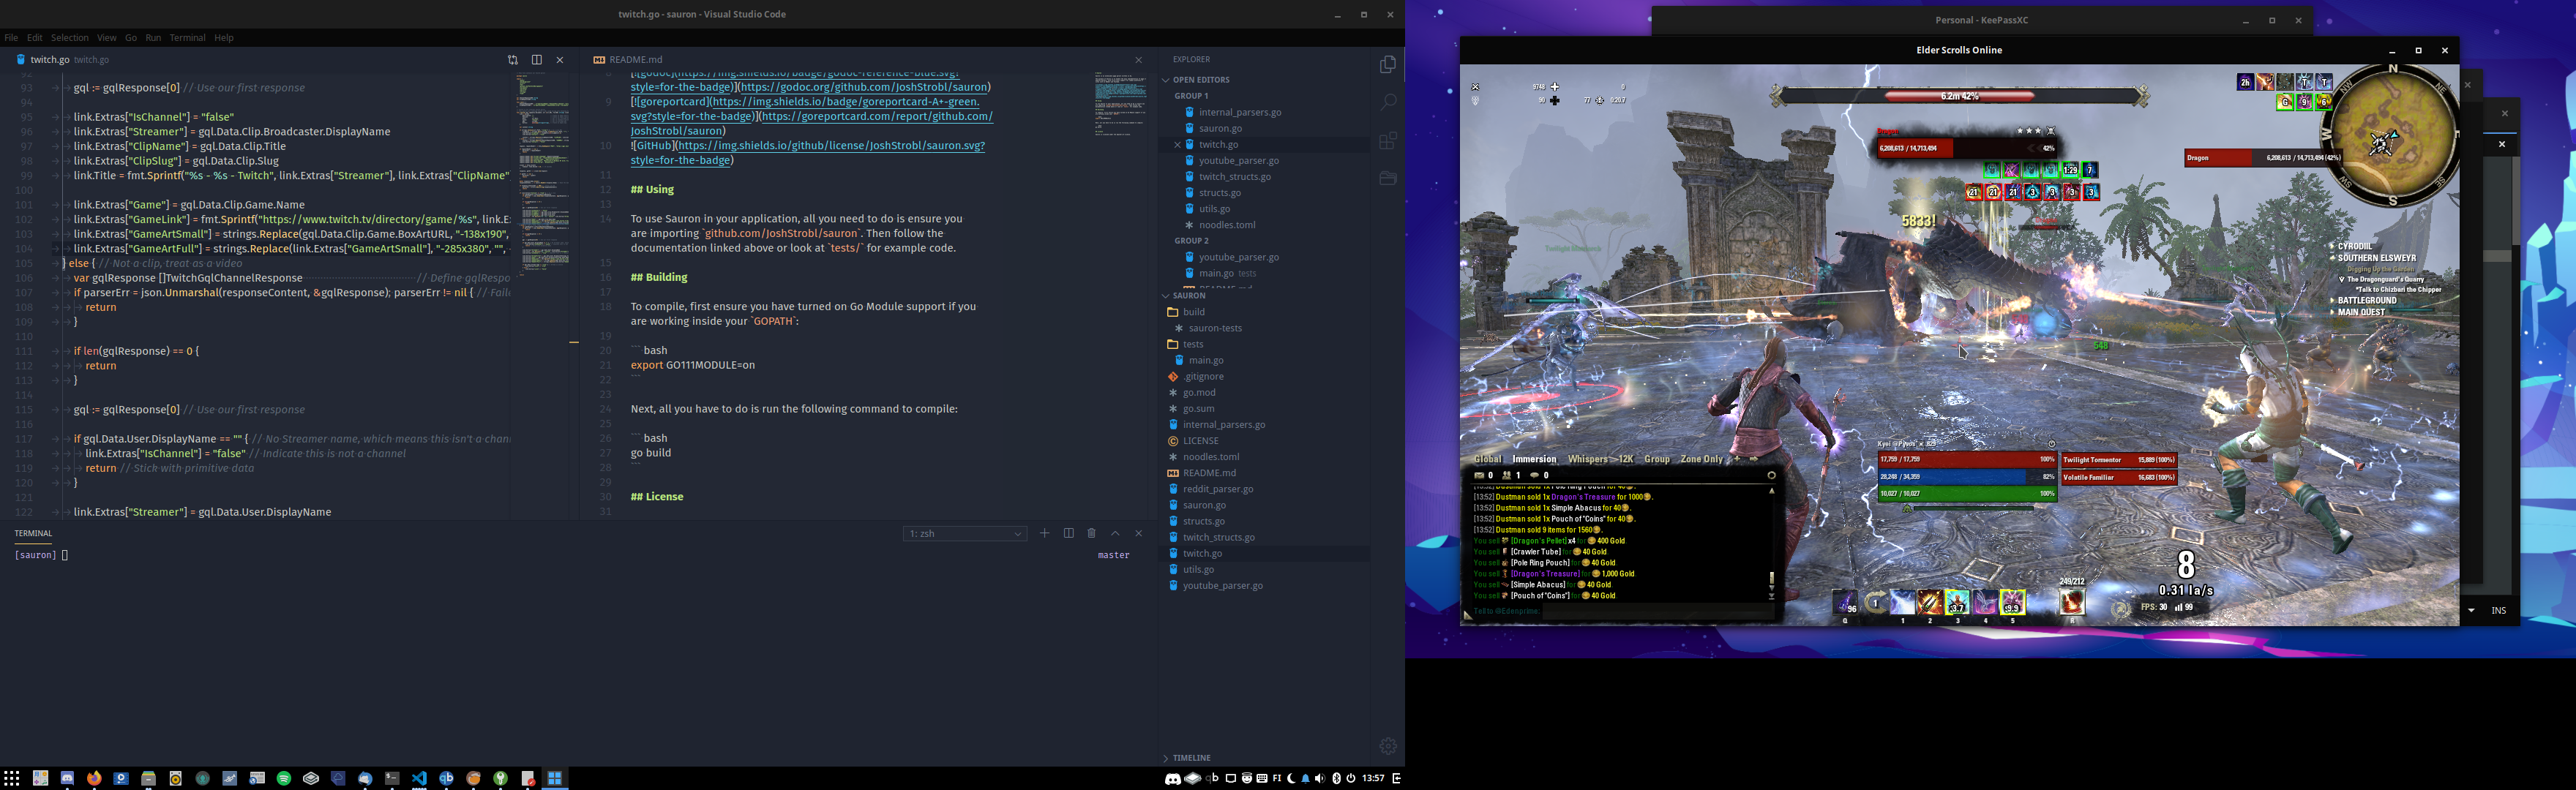Open the Search view in VS Code activity bar
This screenshot has height=790, width=2576.
tap(1387, 102)
